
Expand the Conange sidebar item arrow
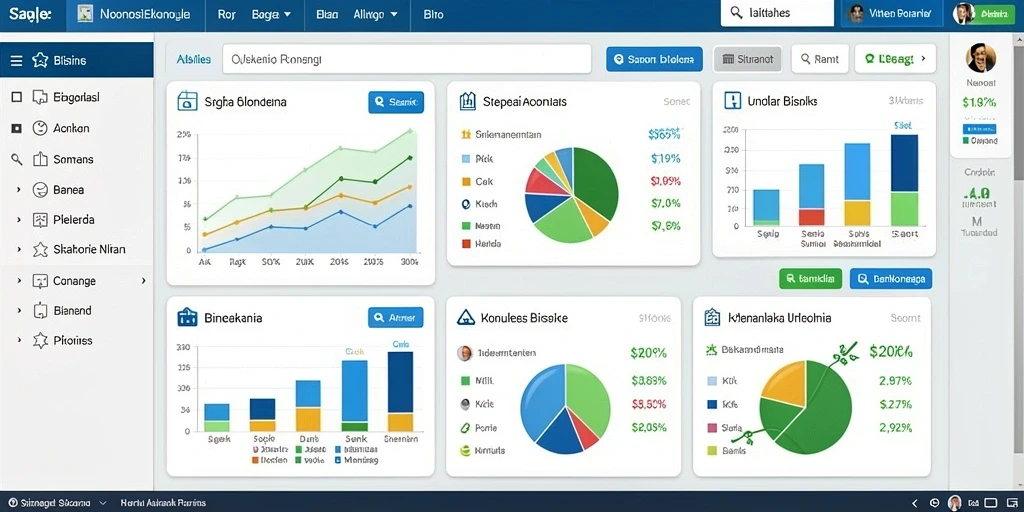(143, 281)
